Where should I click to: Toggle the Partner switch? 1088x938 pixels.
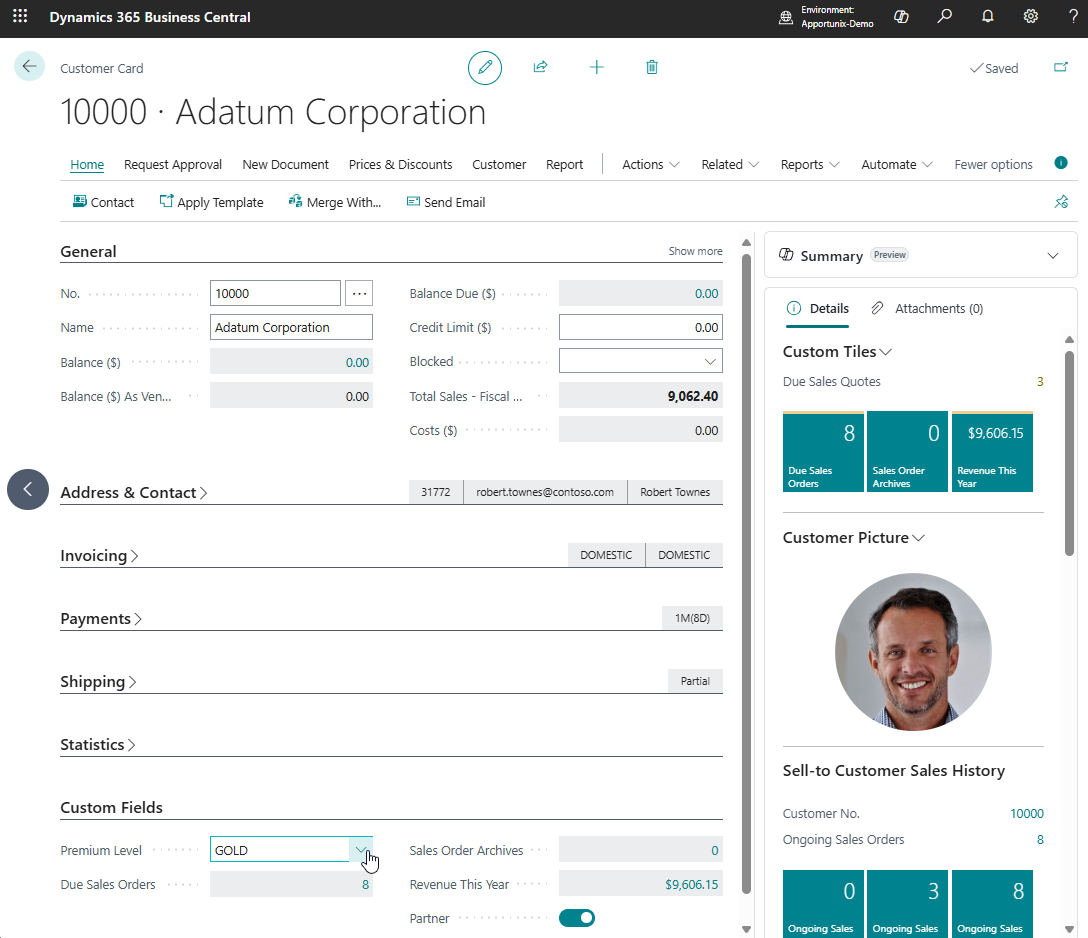(x=577, y=918)
